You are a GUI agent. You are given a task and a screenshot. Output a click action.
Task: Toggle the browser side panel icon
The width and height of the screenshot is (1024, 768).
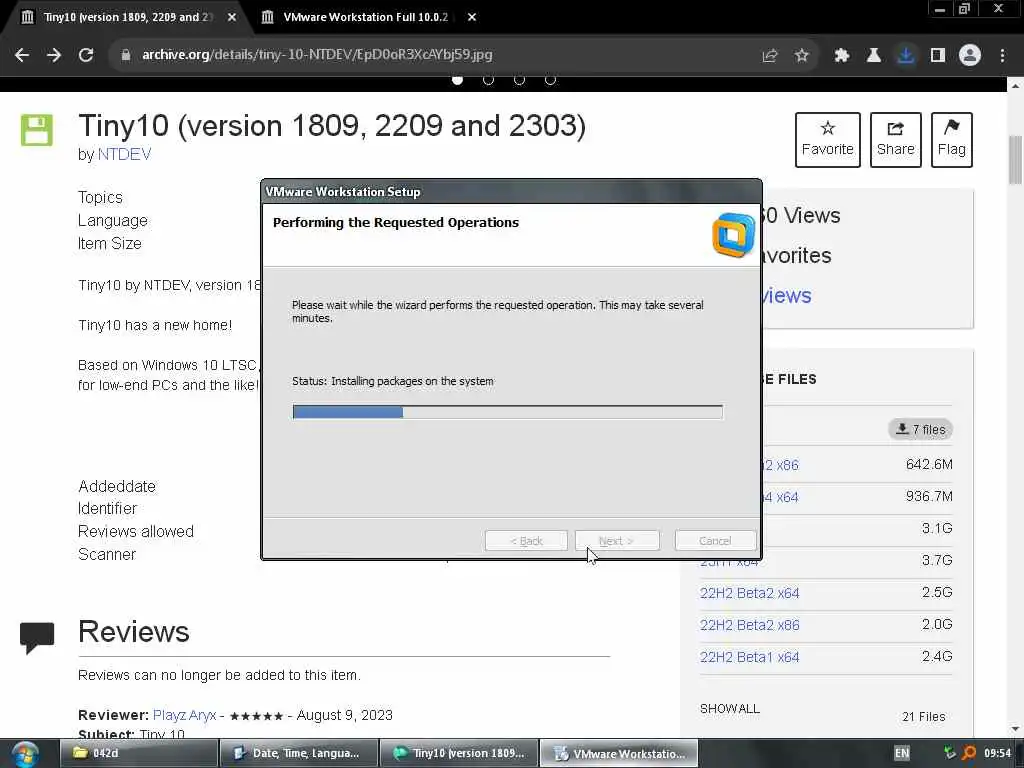pyautogui.click(x=938, y=56)
